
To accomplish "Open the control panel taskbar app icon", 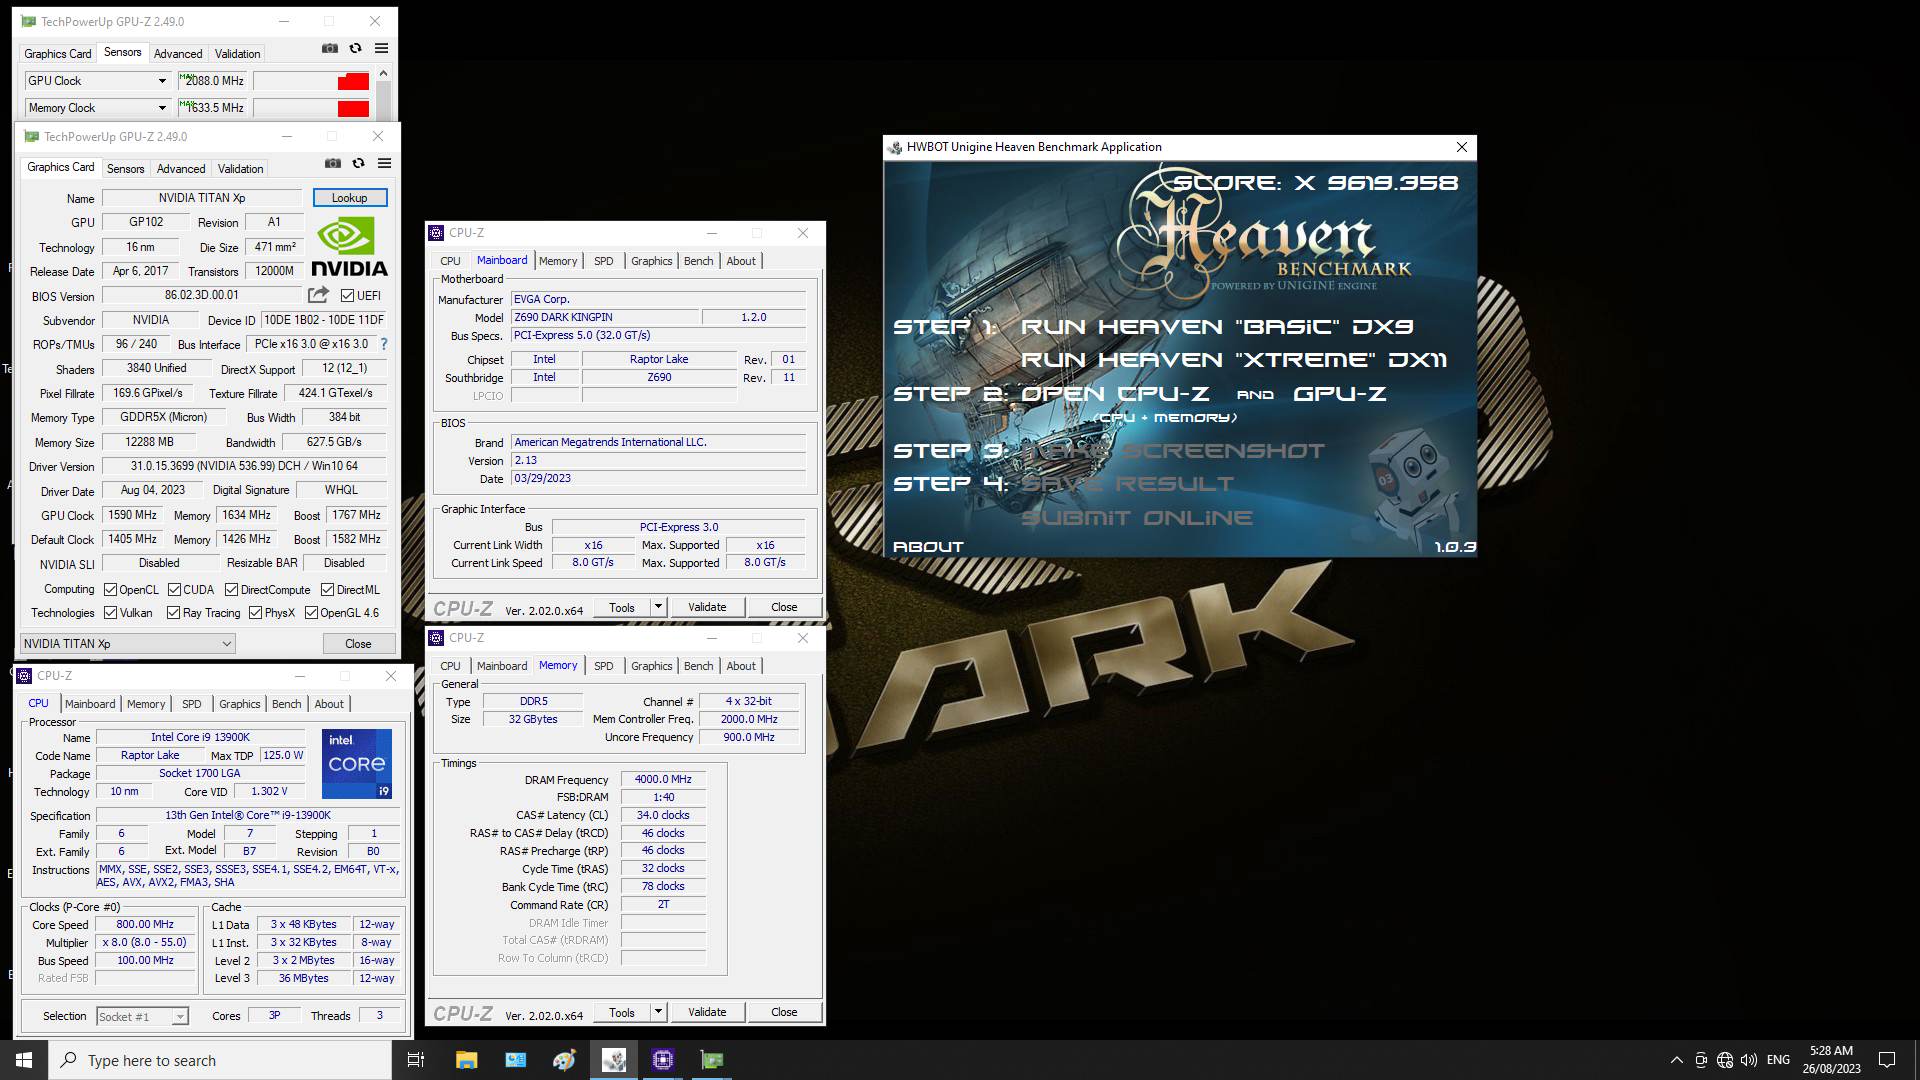I will pyautogui.click(x=515, y=1060).
